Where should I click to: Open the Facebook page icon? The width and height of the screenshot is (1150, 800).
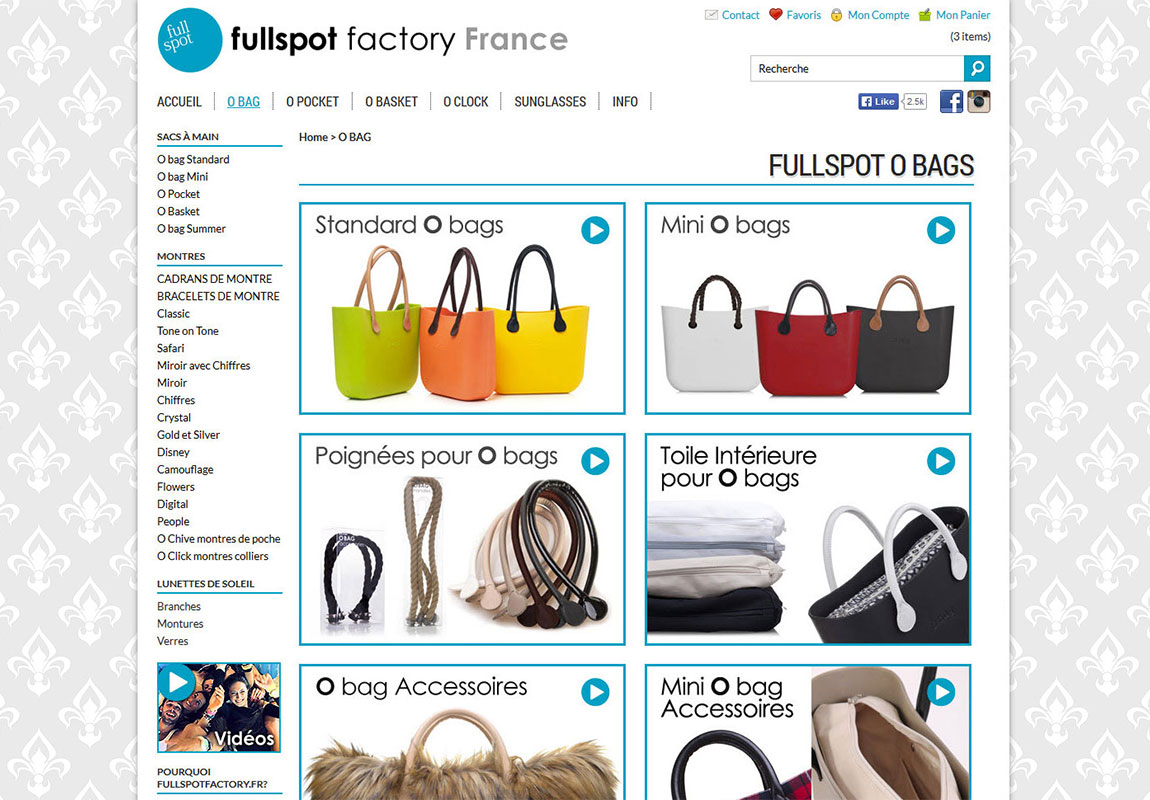[951, 101]
